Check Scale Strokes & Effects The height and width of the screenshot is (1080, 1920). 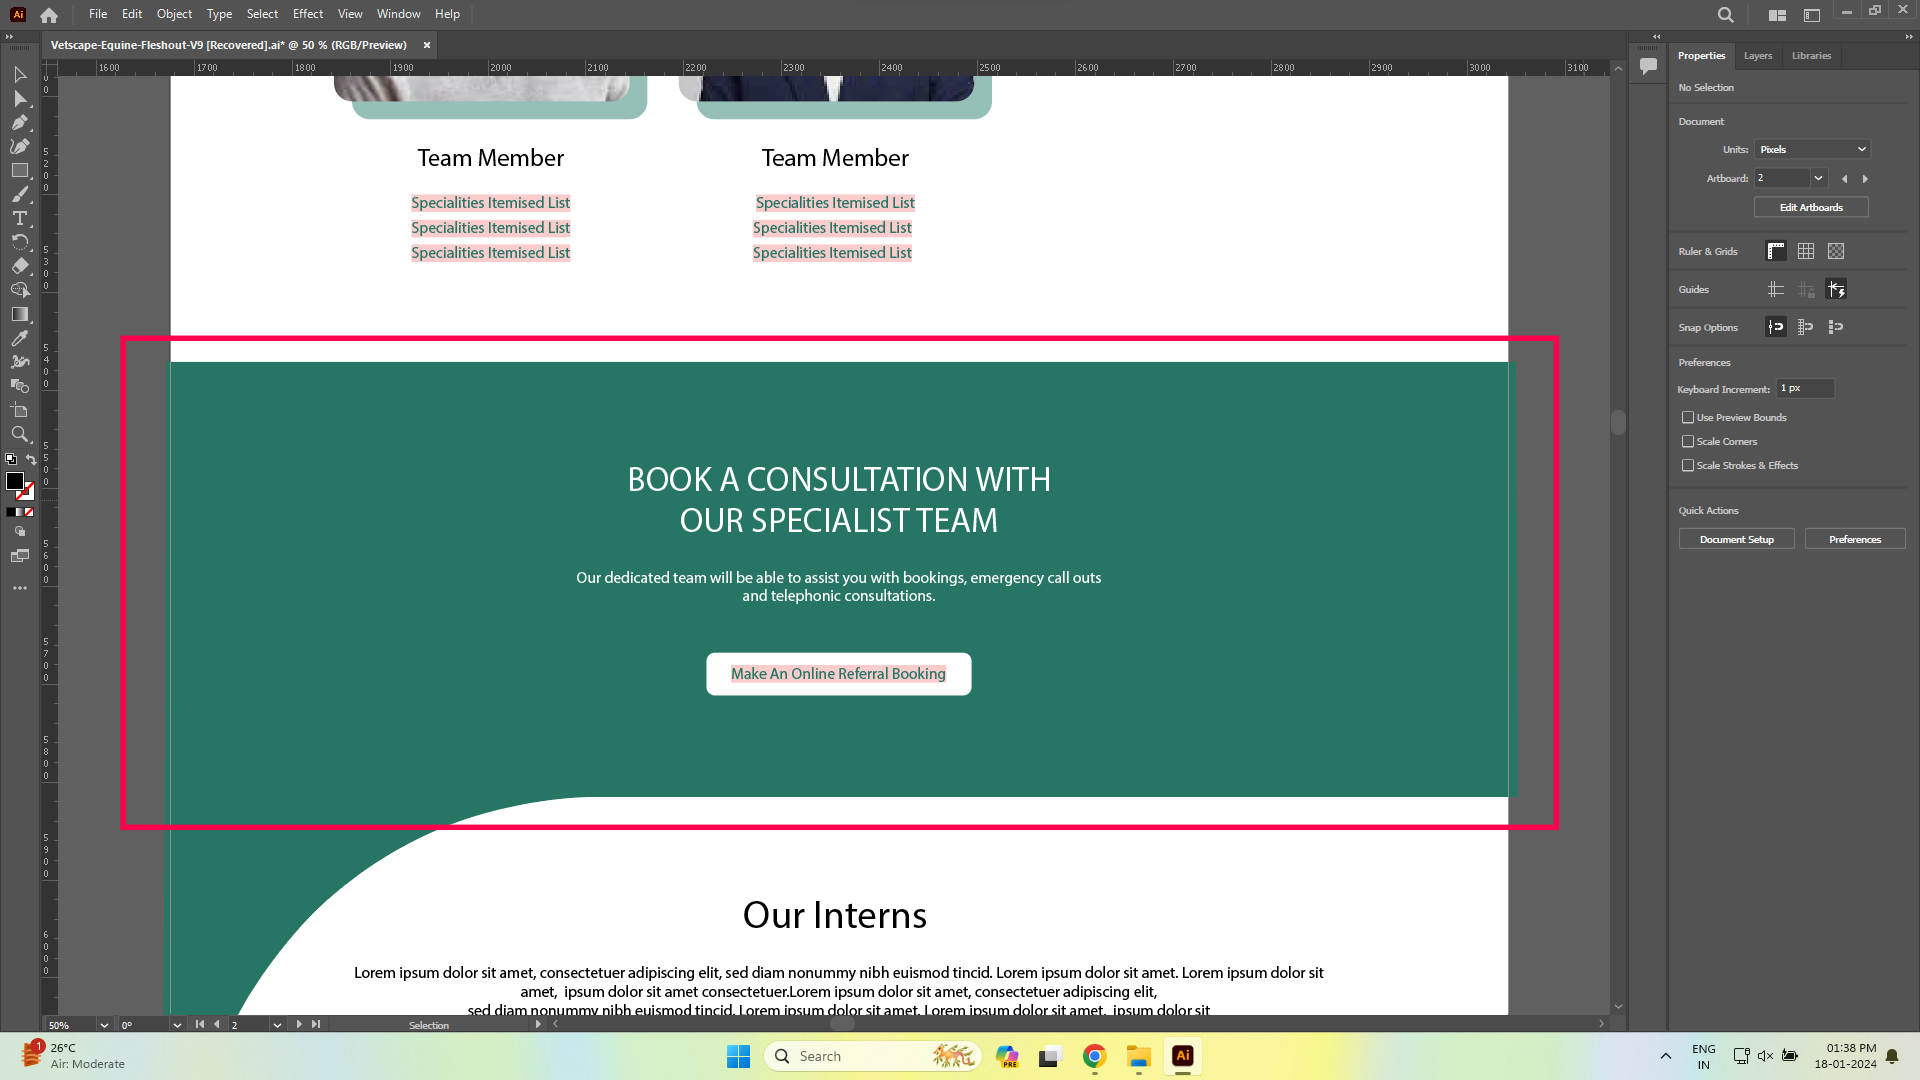click(x=1688, y=465)
